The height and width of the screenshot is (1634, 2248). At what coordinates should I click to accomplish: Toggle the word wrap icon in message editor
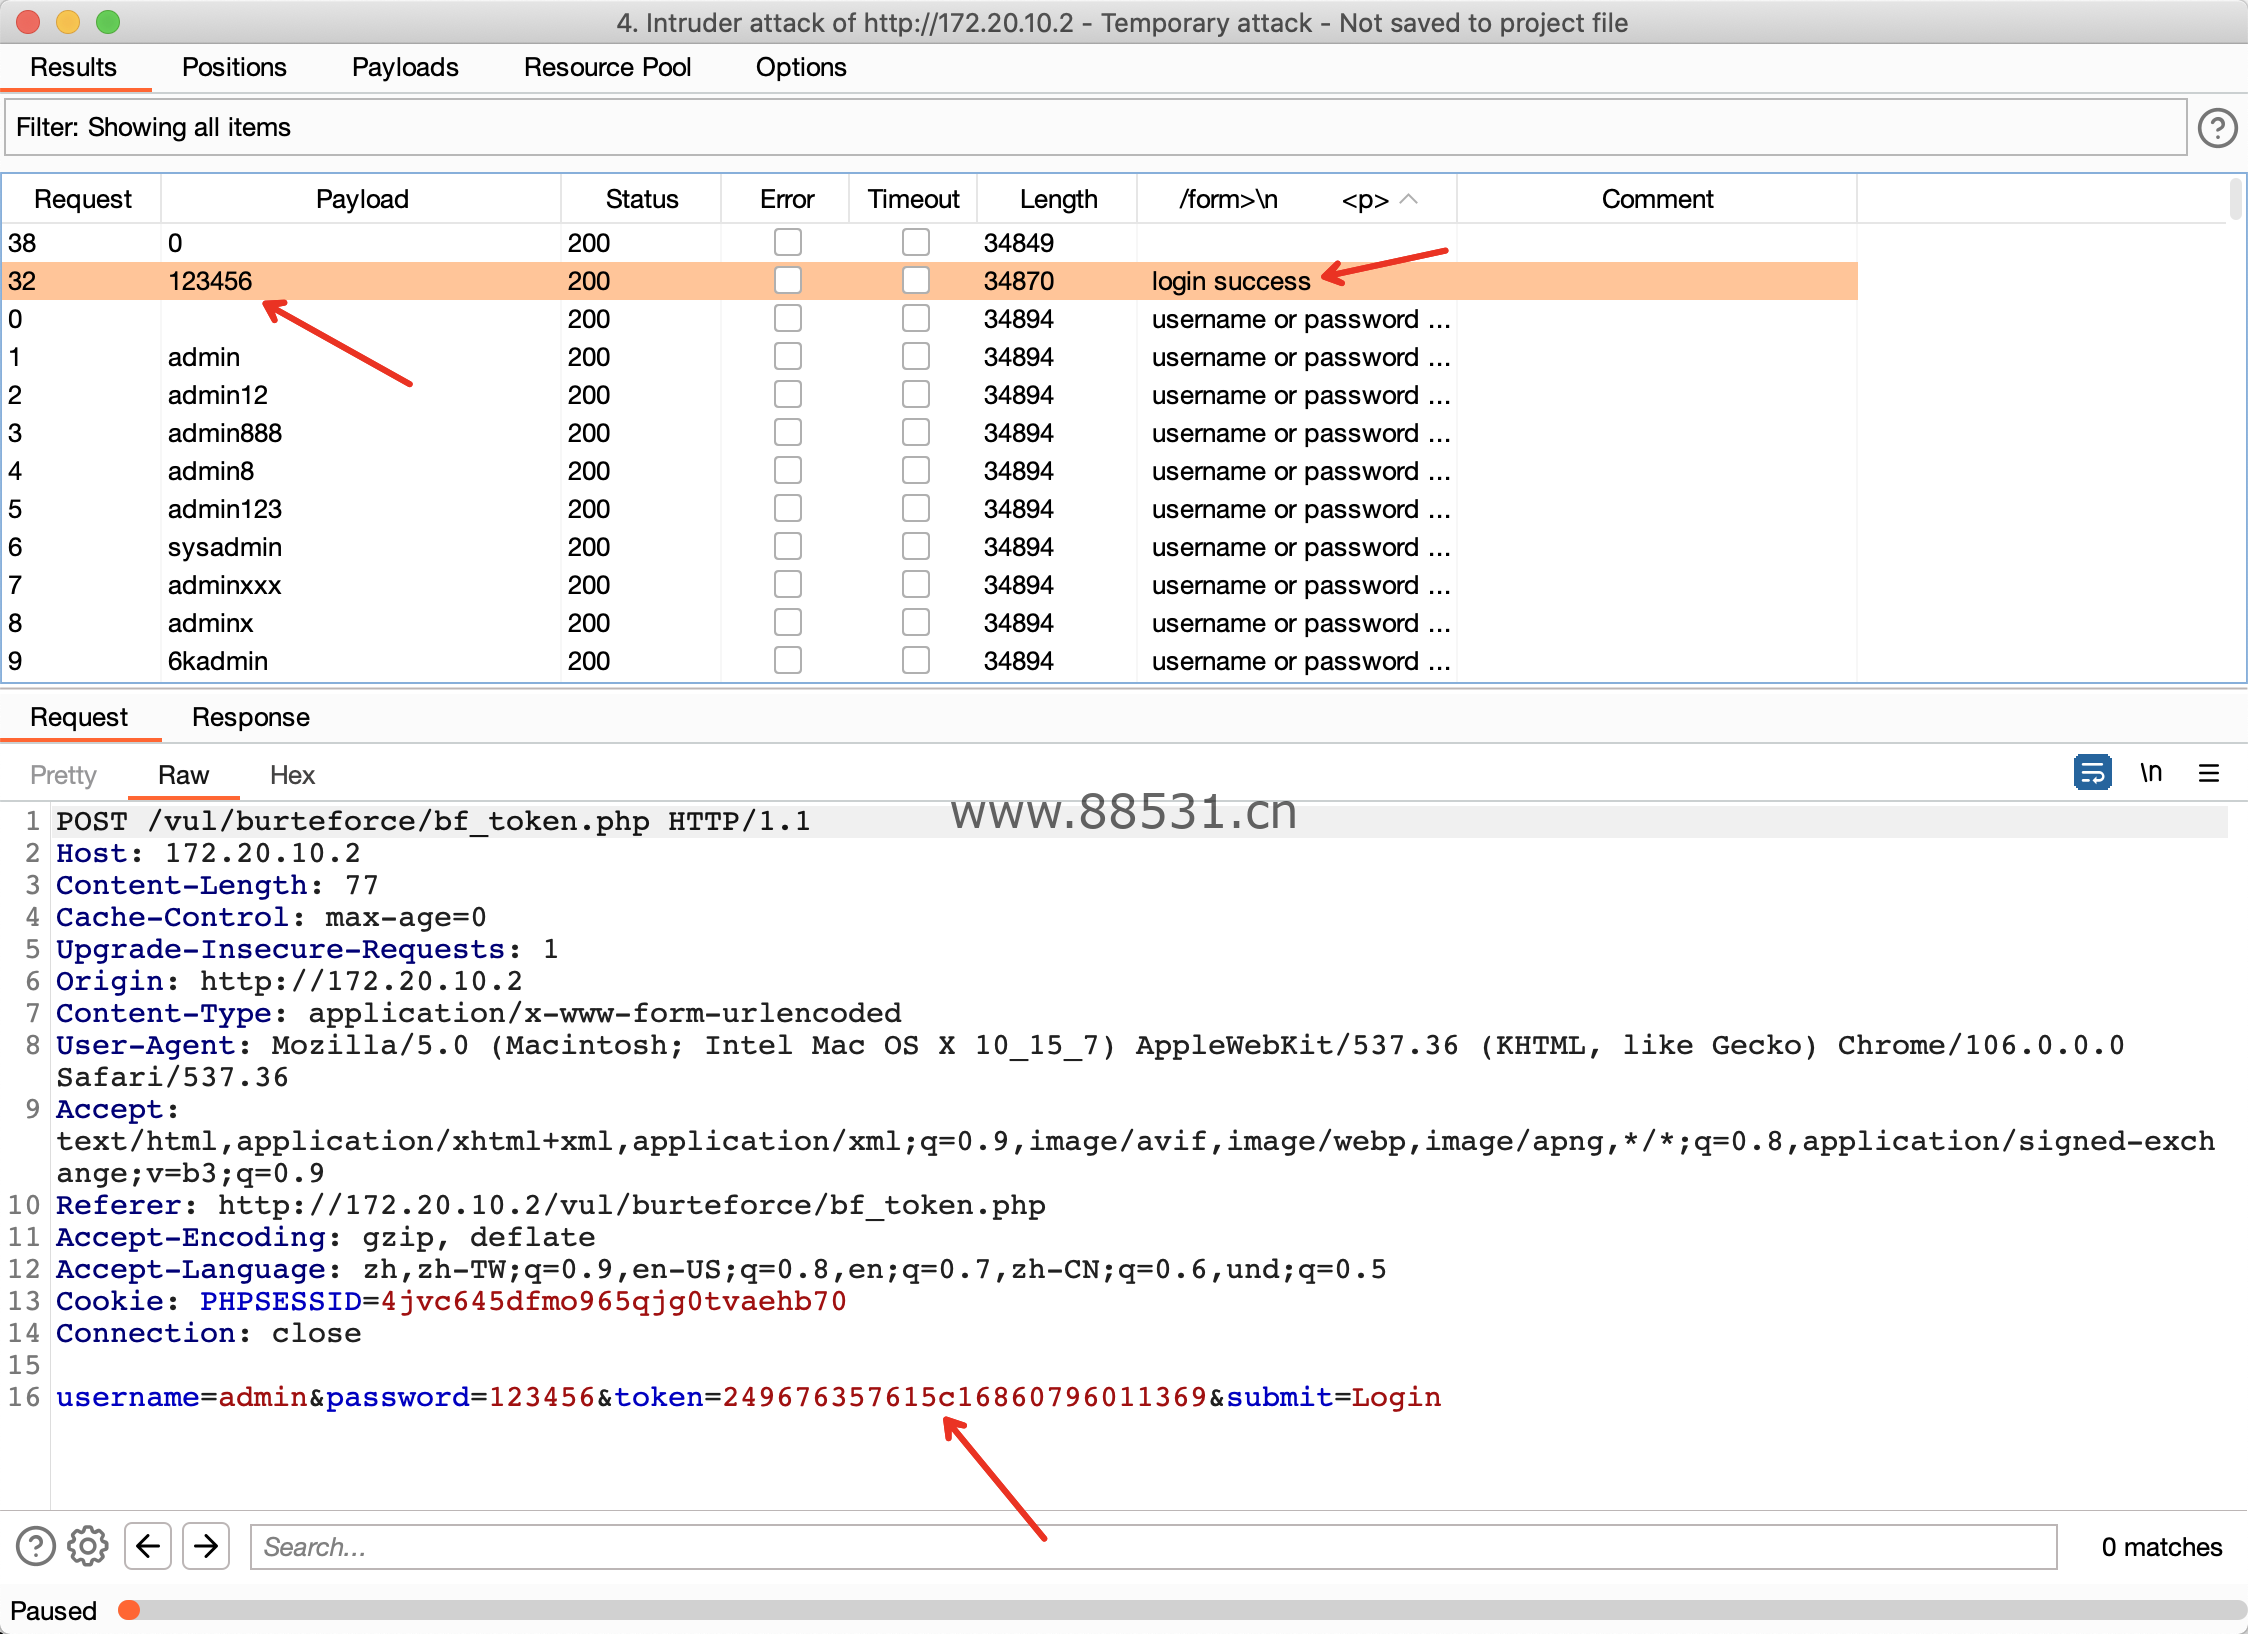(2092, 773)
